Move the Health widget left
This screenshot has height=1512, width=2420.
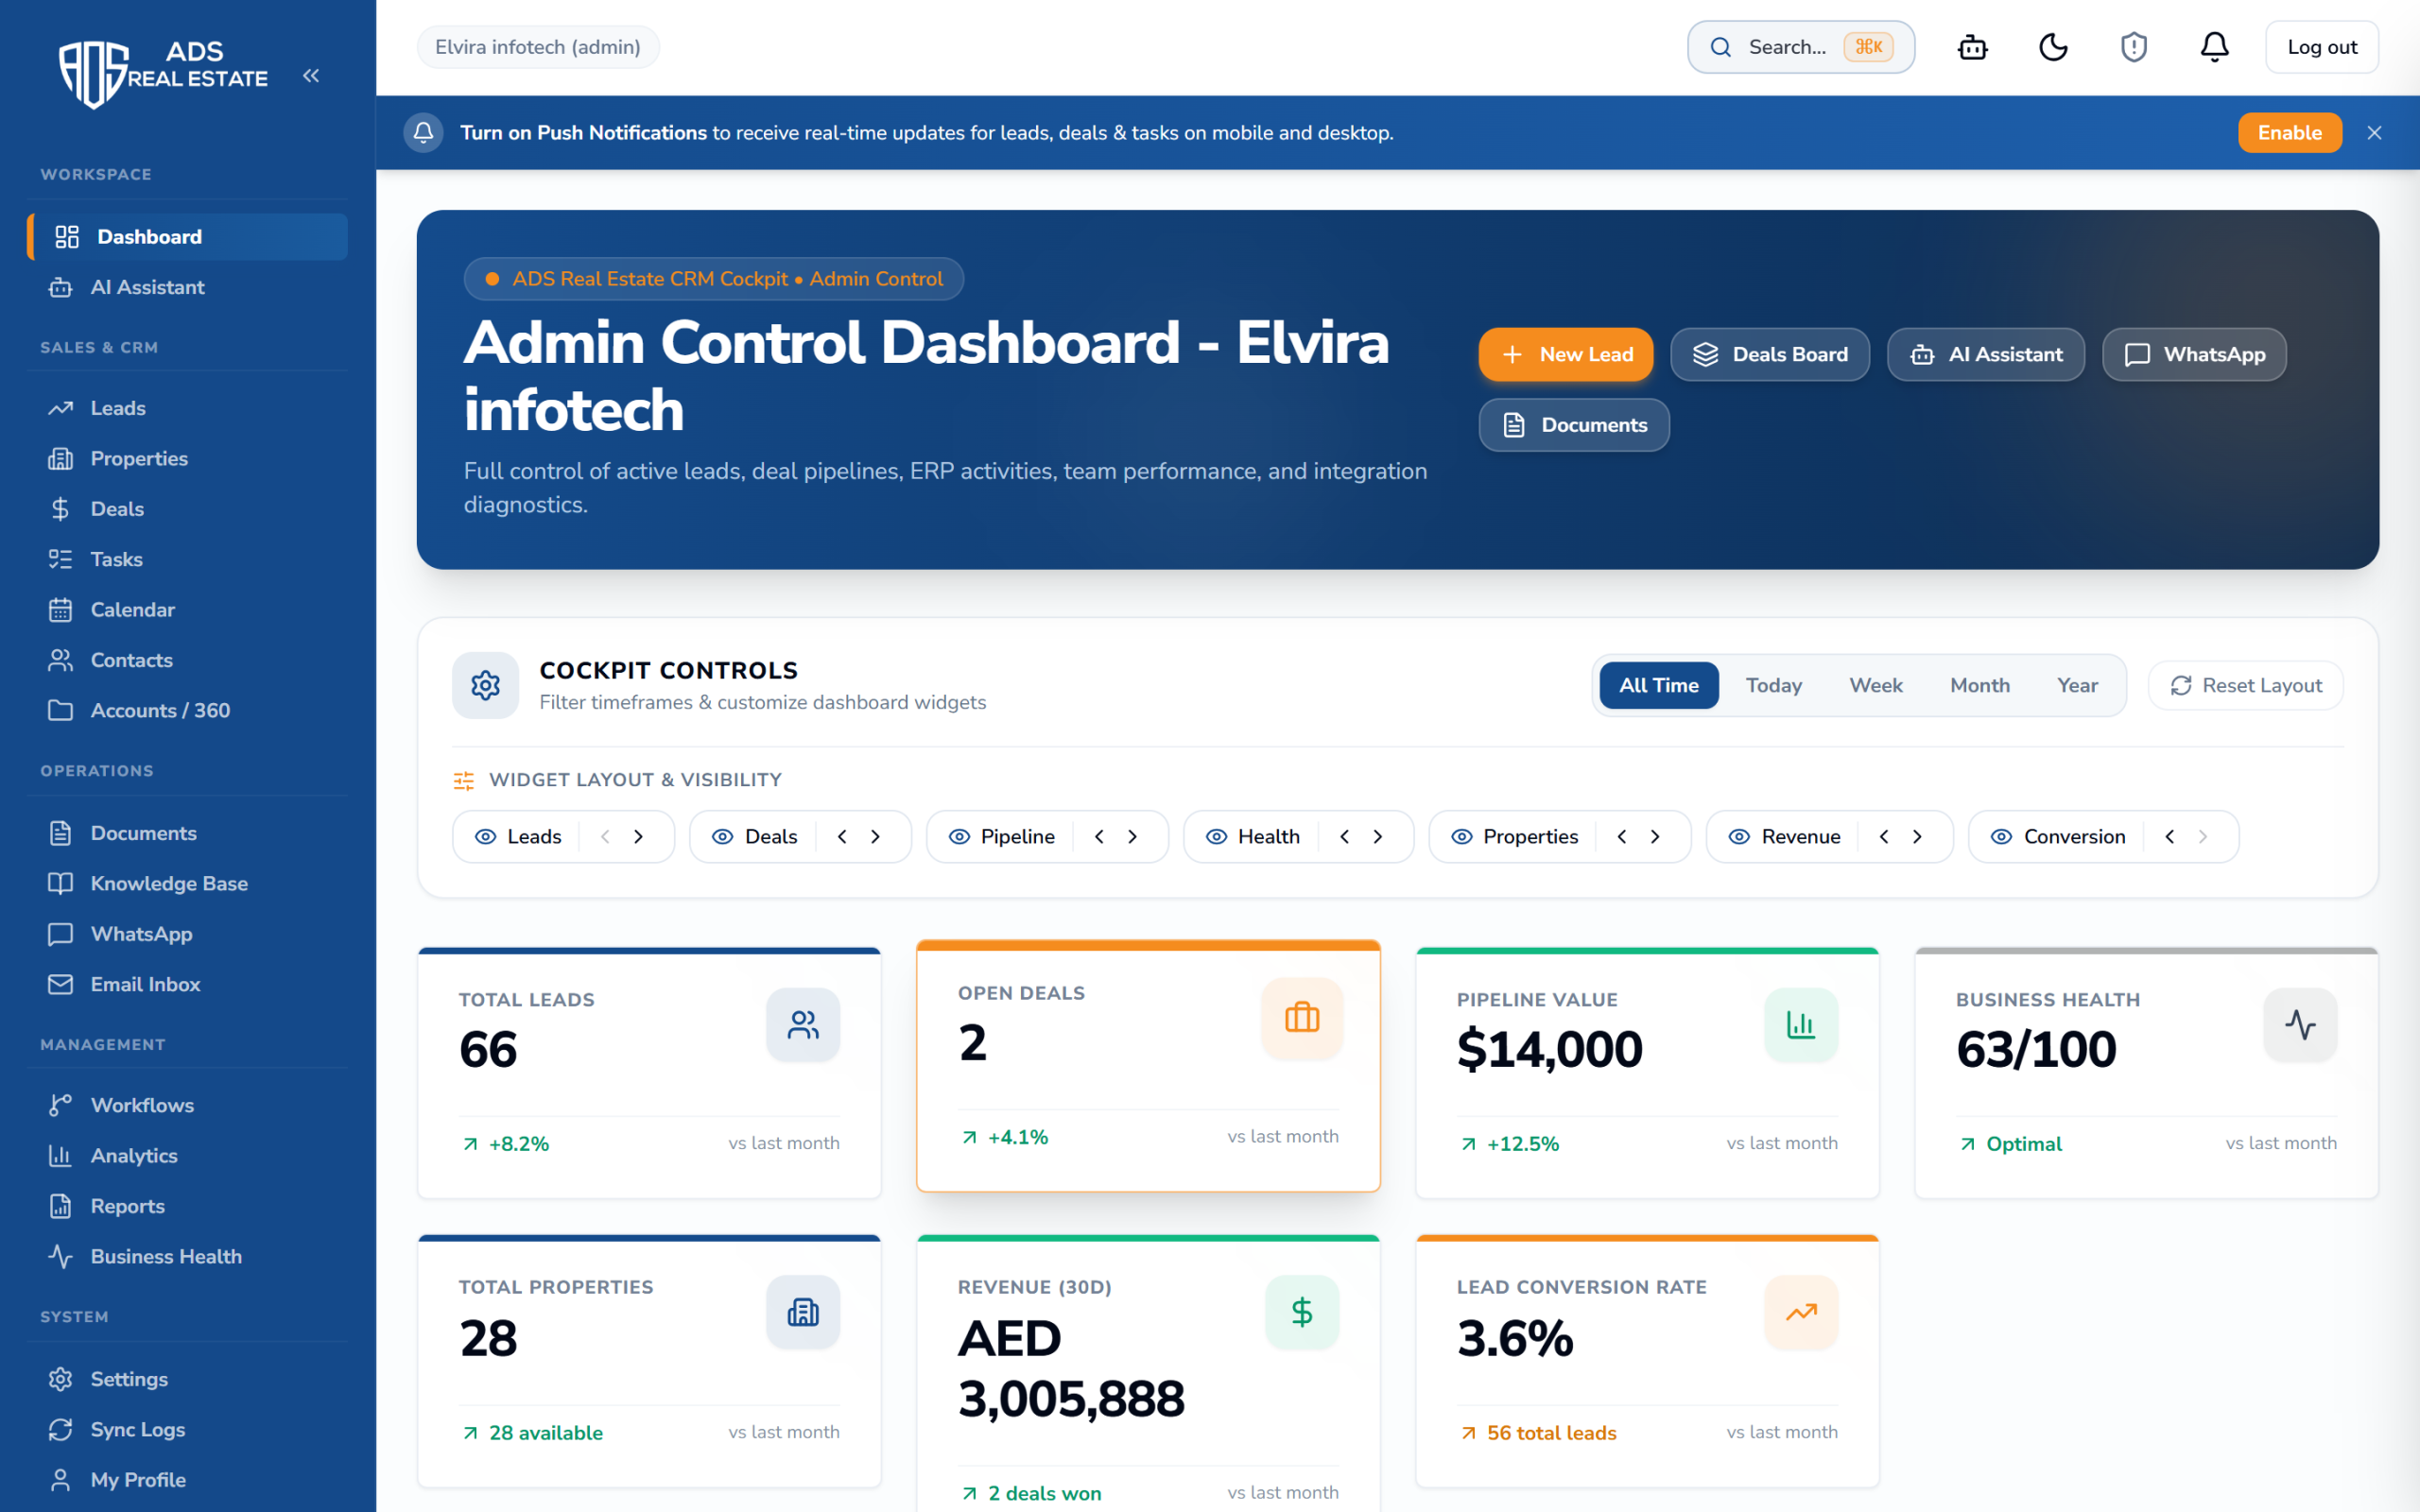tap(1344, 837)
